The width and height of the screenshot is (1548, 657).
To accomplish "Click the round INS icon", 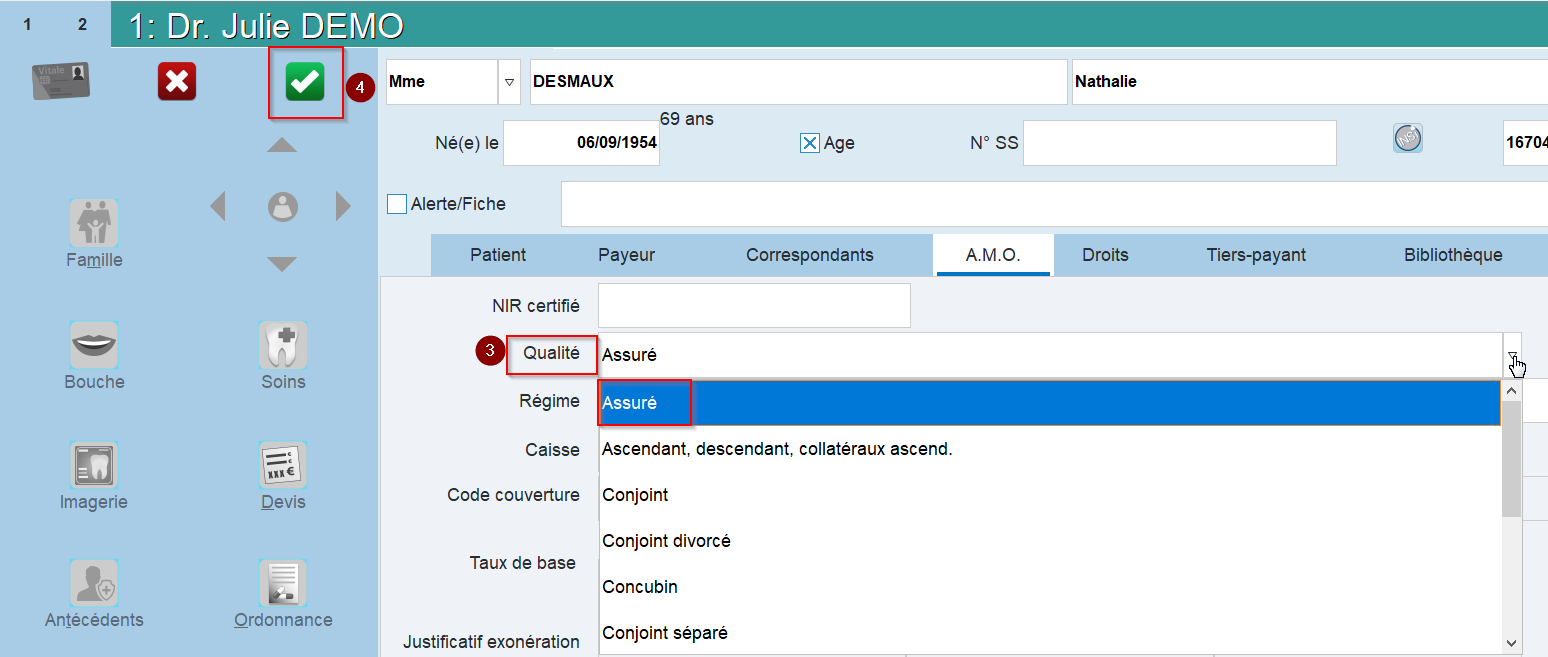I will 1408,139.
